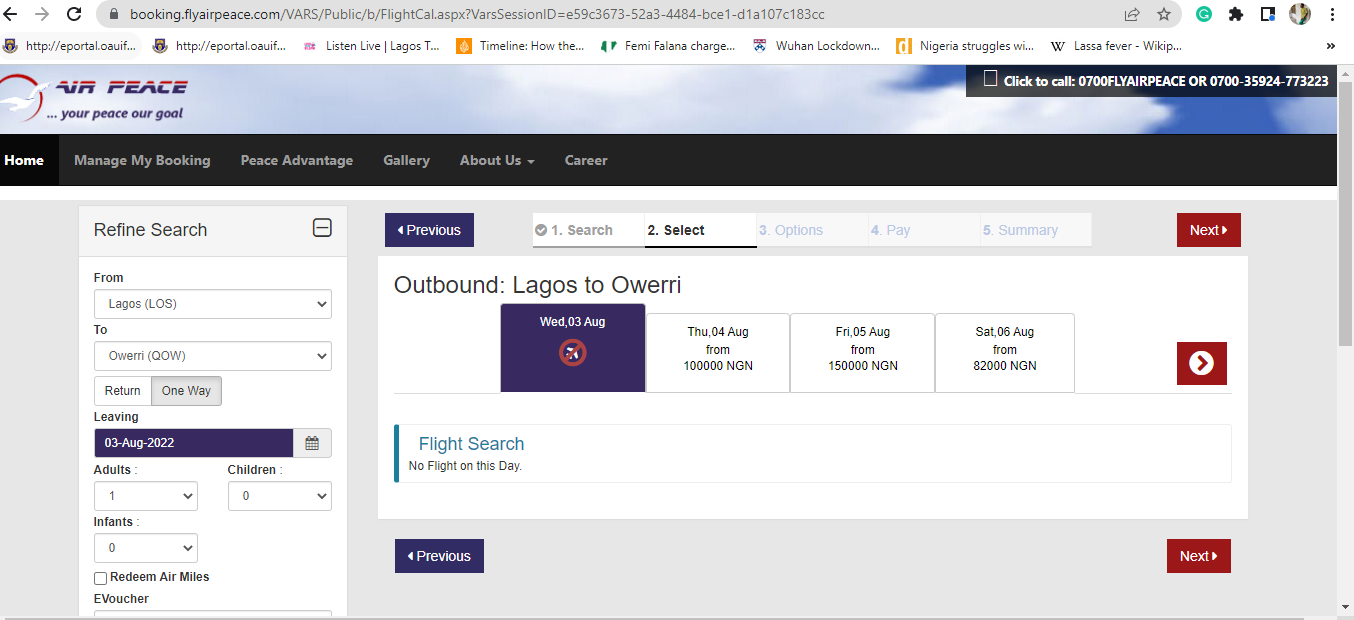Bookmark this page with the star icon
Viewport: 1354px width, 620px height.
coord(1164,14)
